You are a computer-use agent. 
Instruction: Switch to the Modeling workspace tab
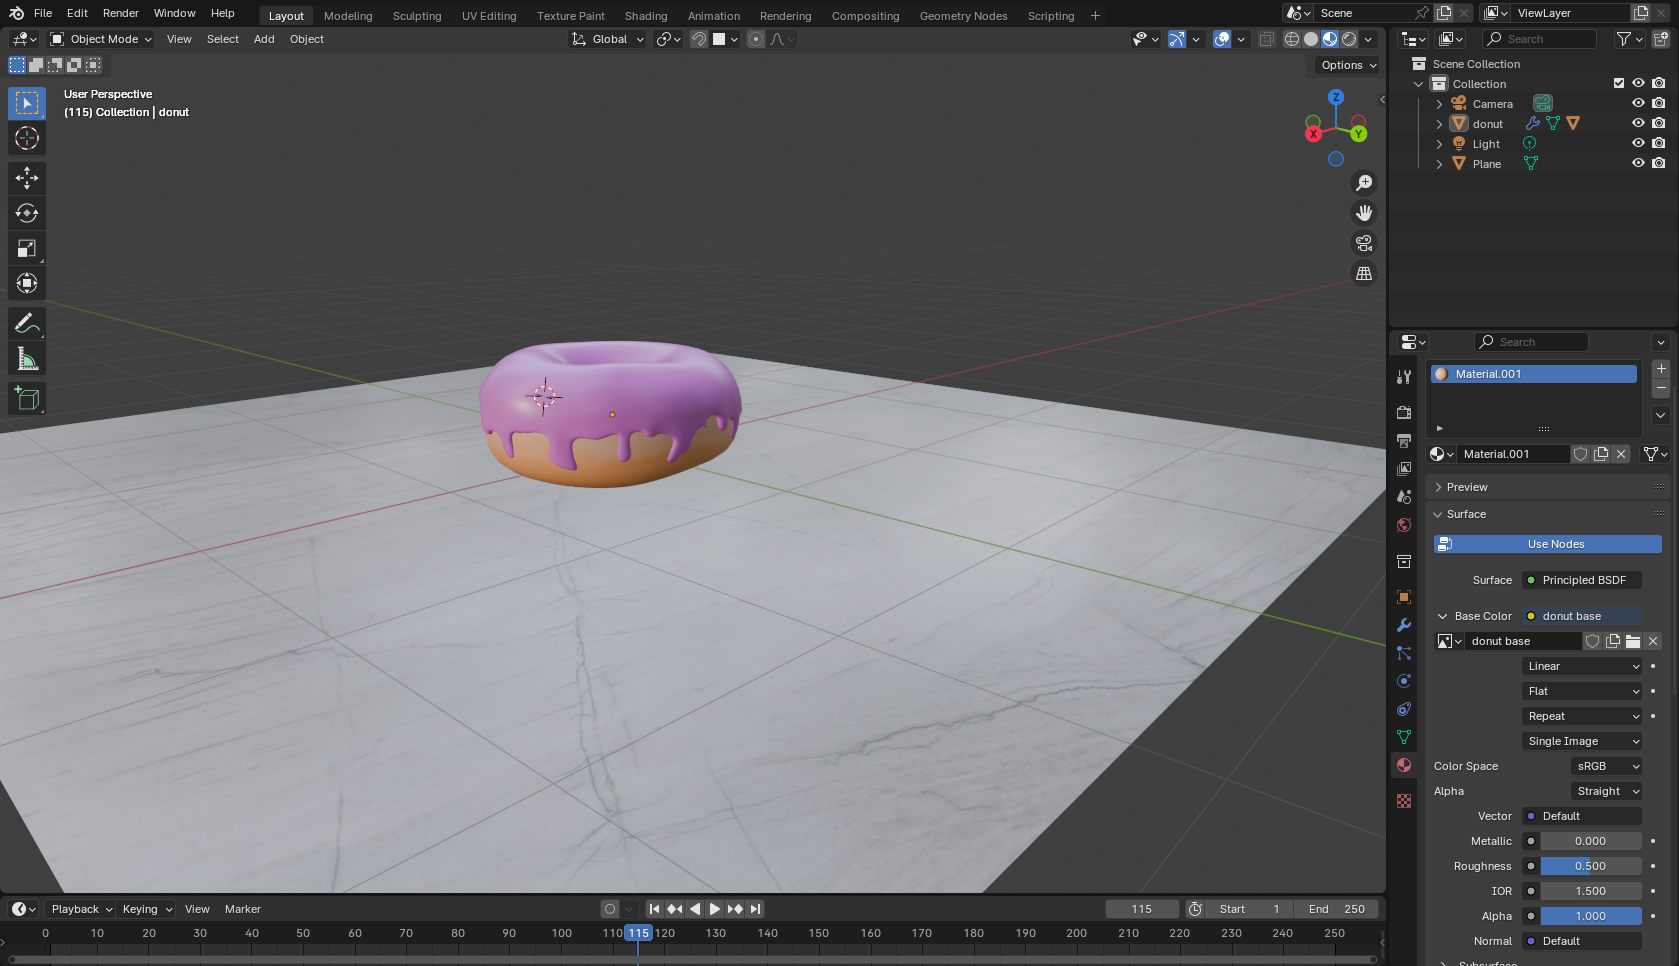coord(348,16)
